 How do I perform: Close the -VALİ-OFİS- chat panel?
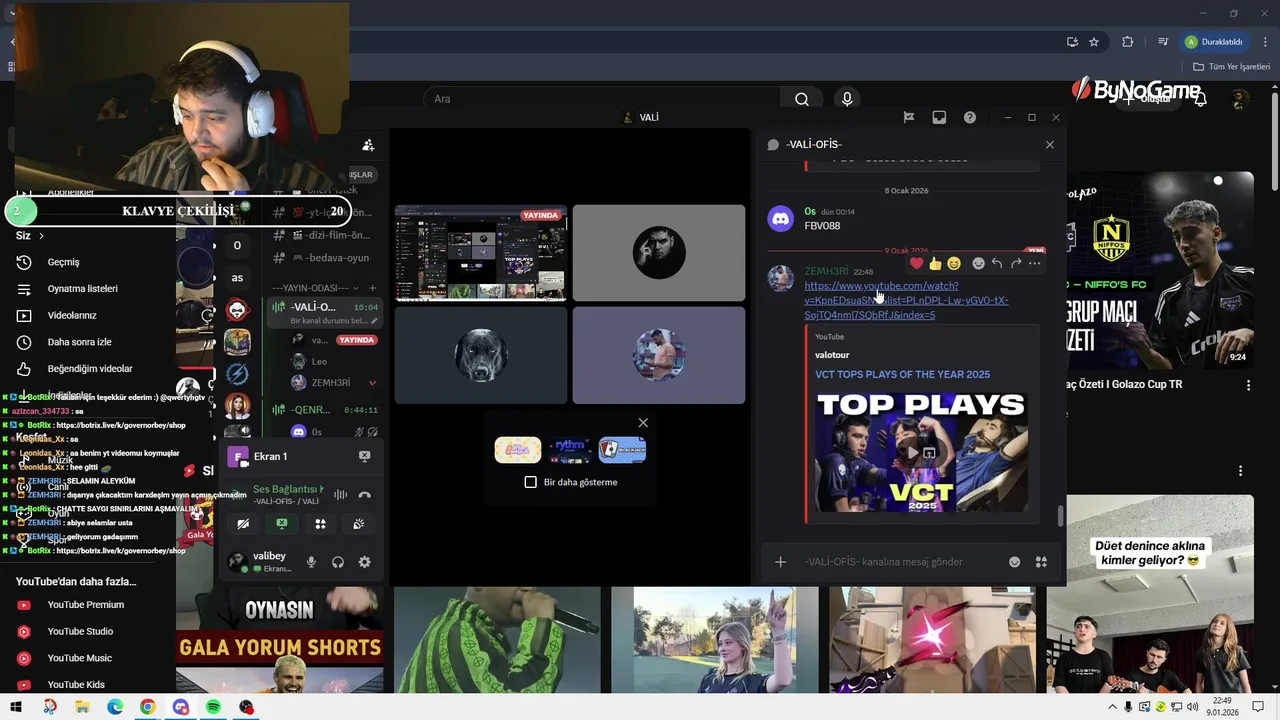(1049, 144)
